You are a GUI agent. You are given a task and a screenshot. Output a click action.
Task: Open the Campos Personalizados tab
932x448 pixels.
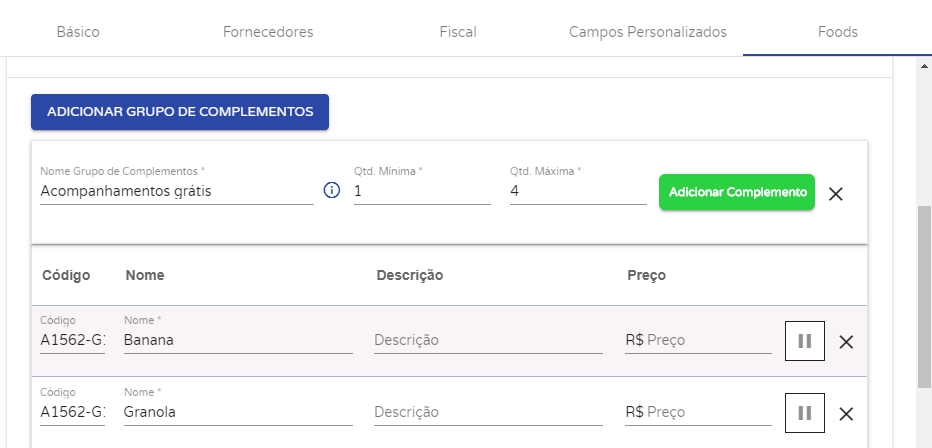point(648,32)
